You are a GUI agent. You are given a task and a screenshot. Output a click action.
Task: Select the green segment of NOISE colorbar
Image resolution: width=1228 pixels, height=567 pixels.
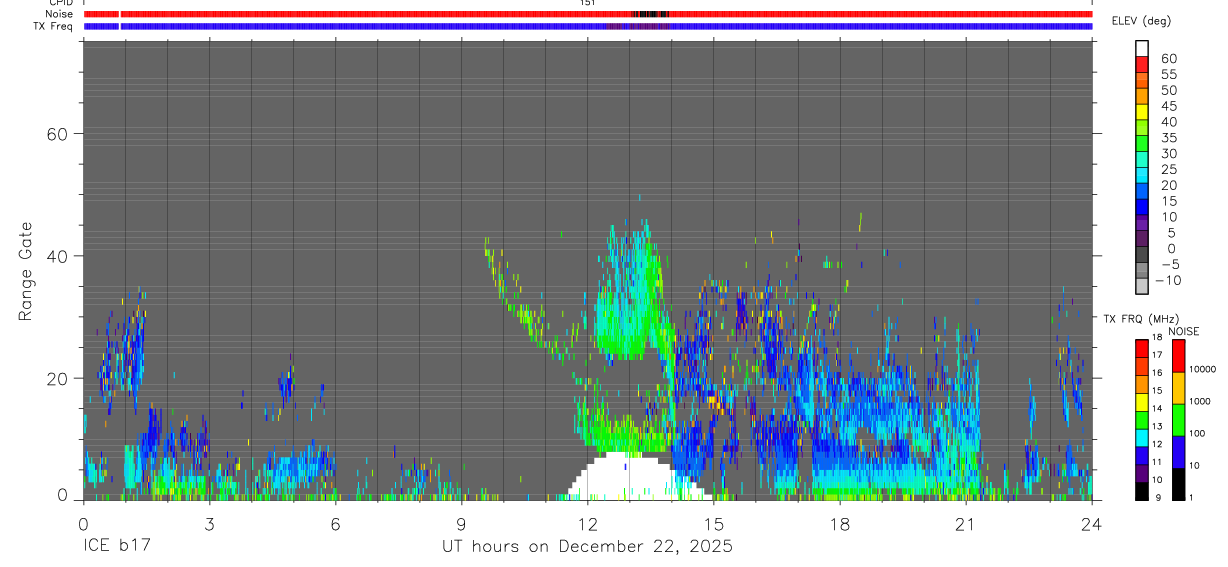pos(1178,420)
